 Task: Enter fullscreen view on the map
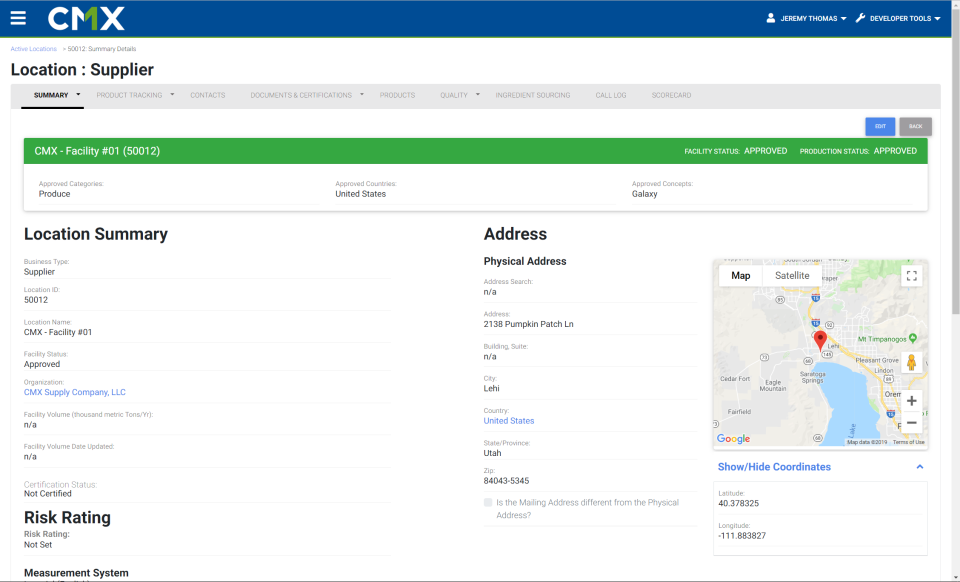pyautogui.click(x=911, y=275)
